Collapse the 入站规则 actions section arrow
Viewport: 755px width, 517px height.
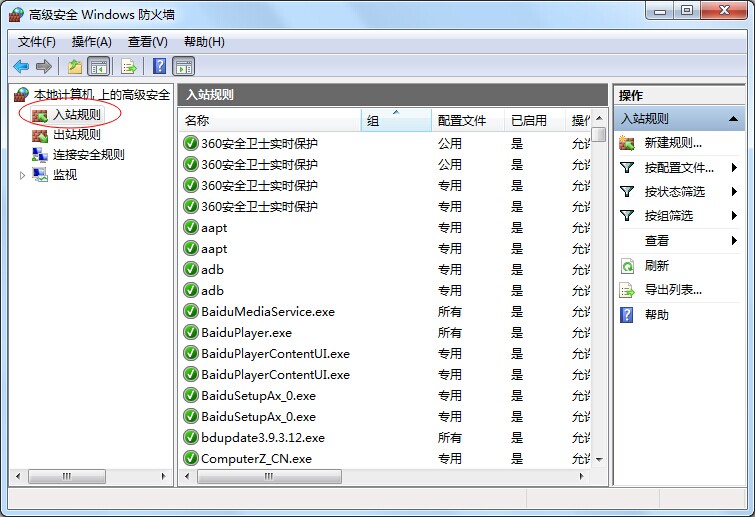pos(733,118)
